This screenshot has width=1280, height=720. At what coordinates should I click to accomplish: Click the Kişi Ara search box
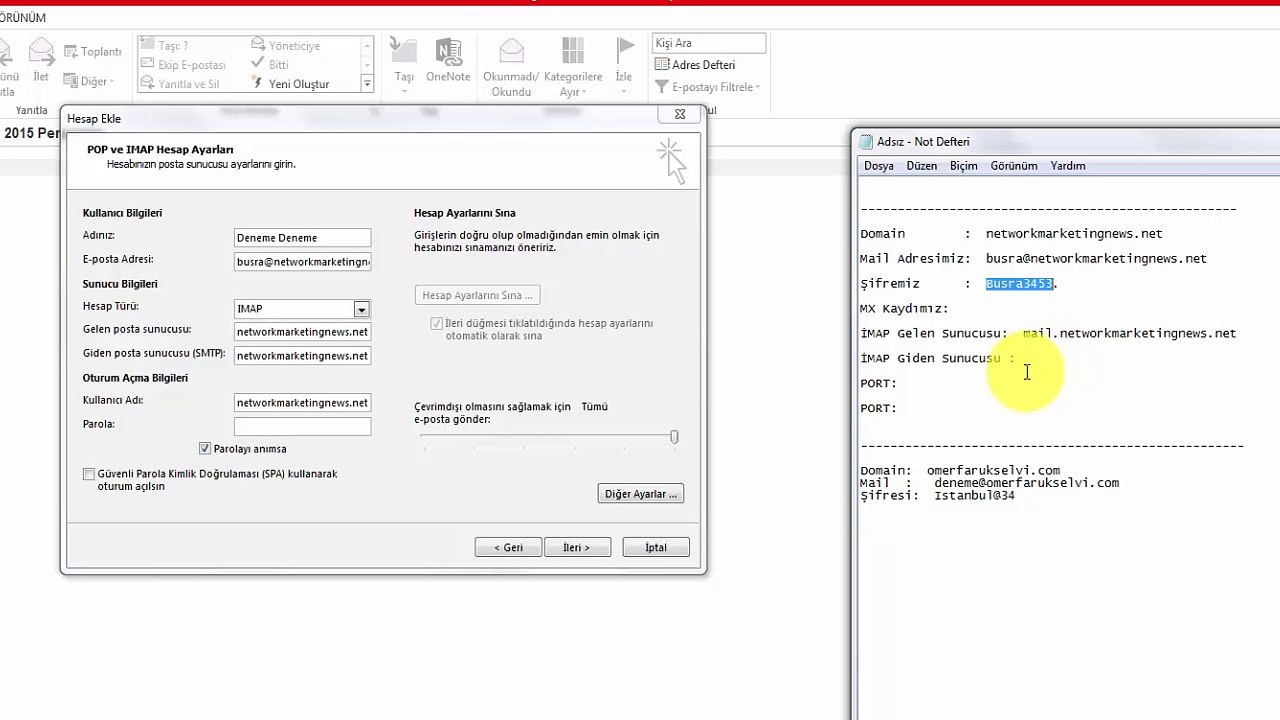tap(709, 43)
